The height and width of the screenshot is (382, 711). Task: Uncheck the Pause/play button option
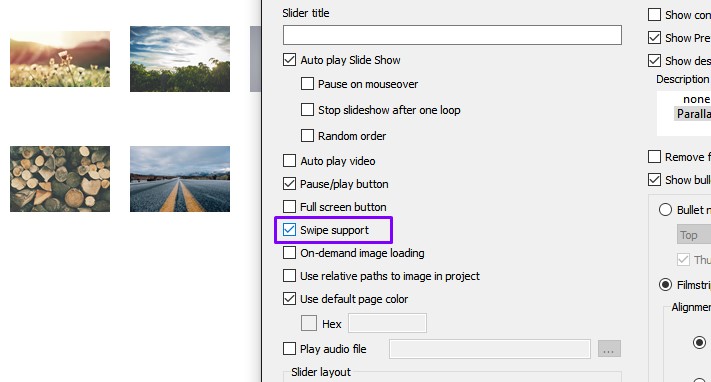pyautogui.click(x=289, y=184)
